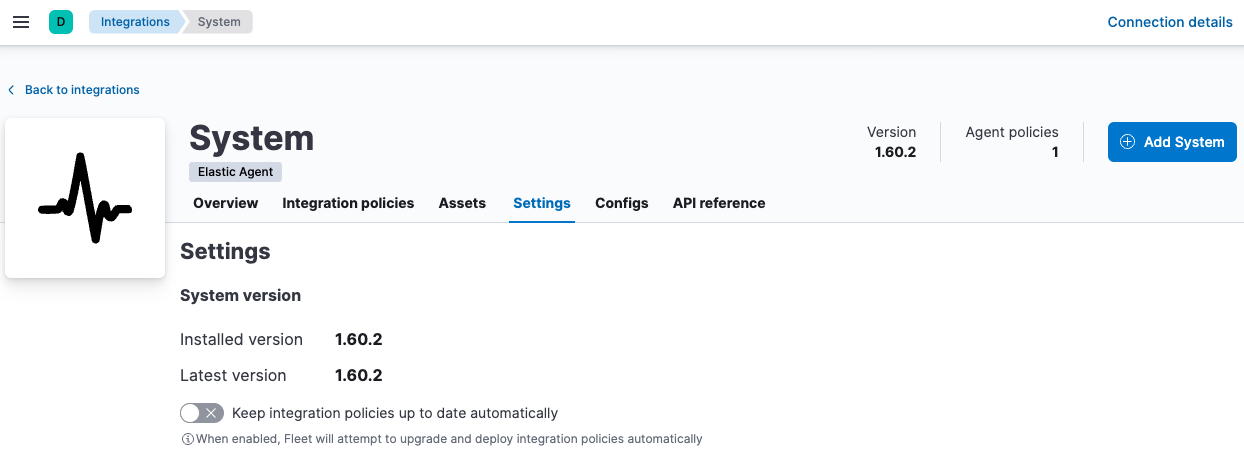The image size is (1244, 468).
Task: Open the hamburger navigation menu
Action: pos(21,22)
